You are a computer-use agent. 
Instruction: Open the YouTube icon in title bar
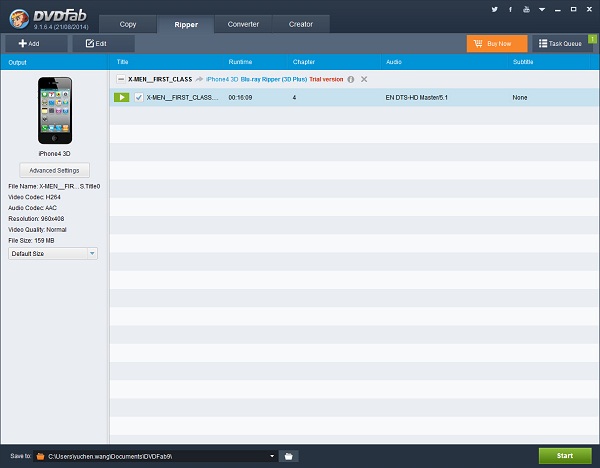[x=527, y=9]
